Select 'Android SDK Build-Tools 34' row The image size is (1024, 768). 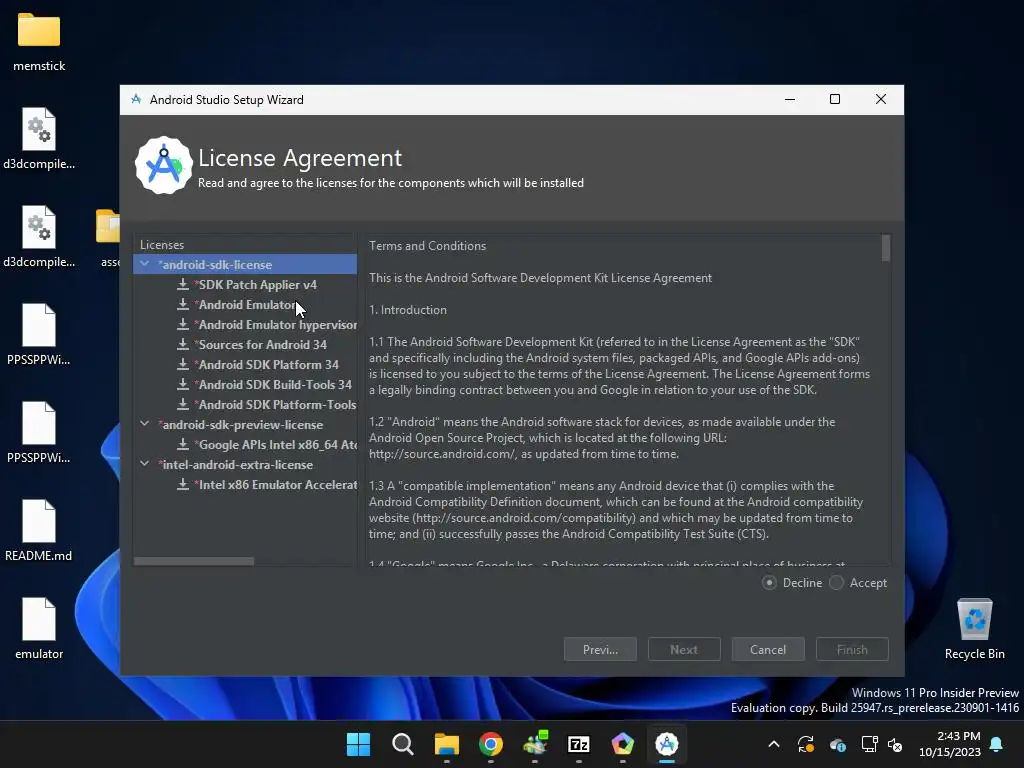[x=245, y=385]
